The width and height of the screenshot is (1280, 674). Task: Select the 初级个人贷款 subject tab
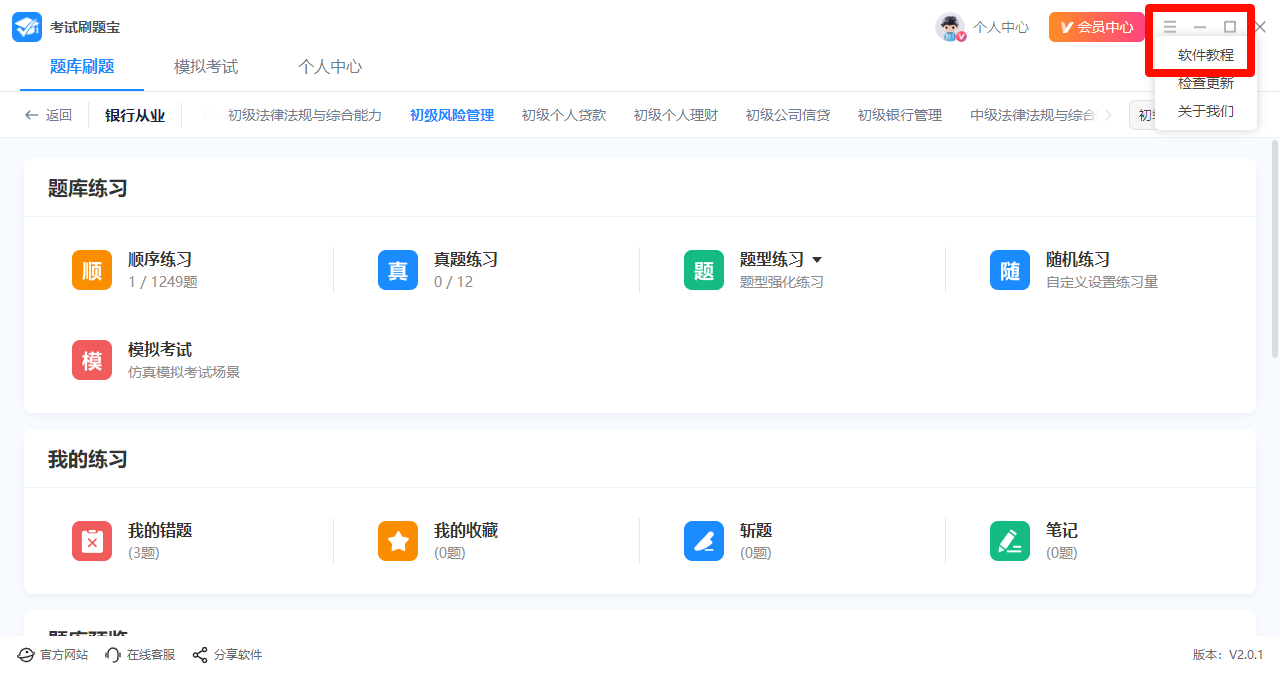(x=564, y=115)
